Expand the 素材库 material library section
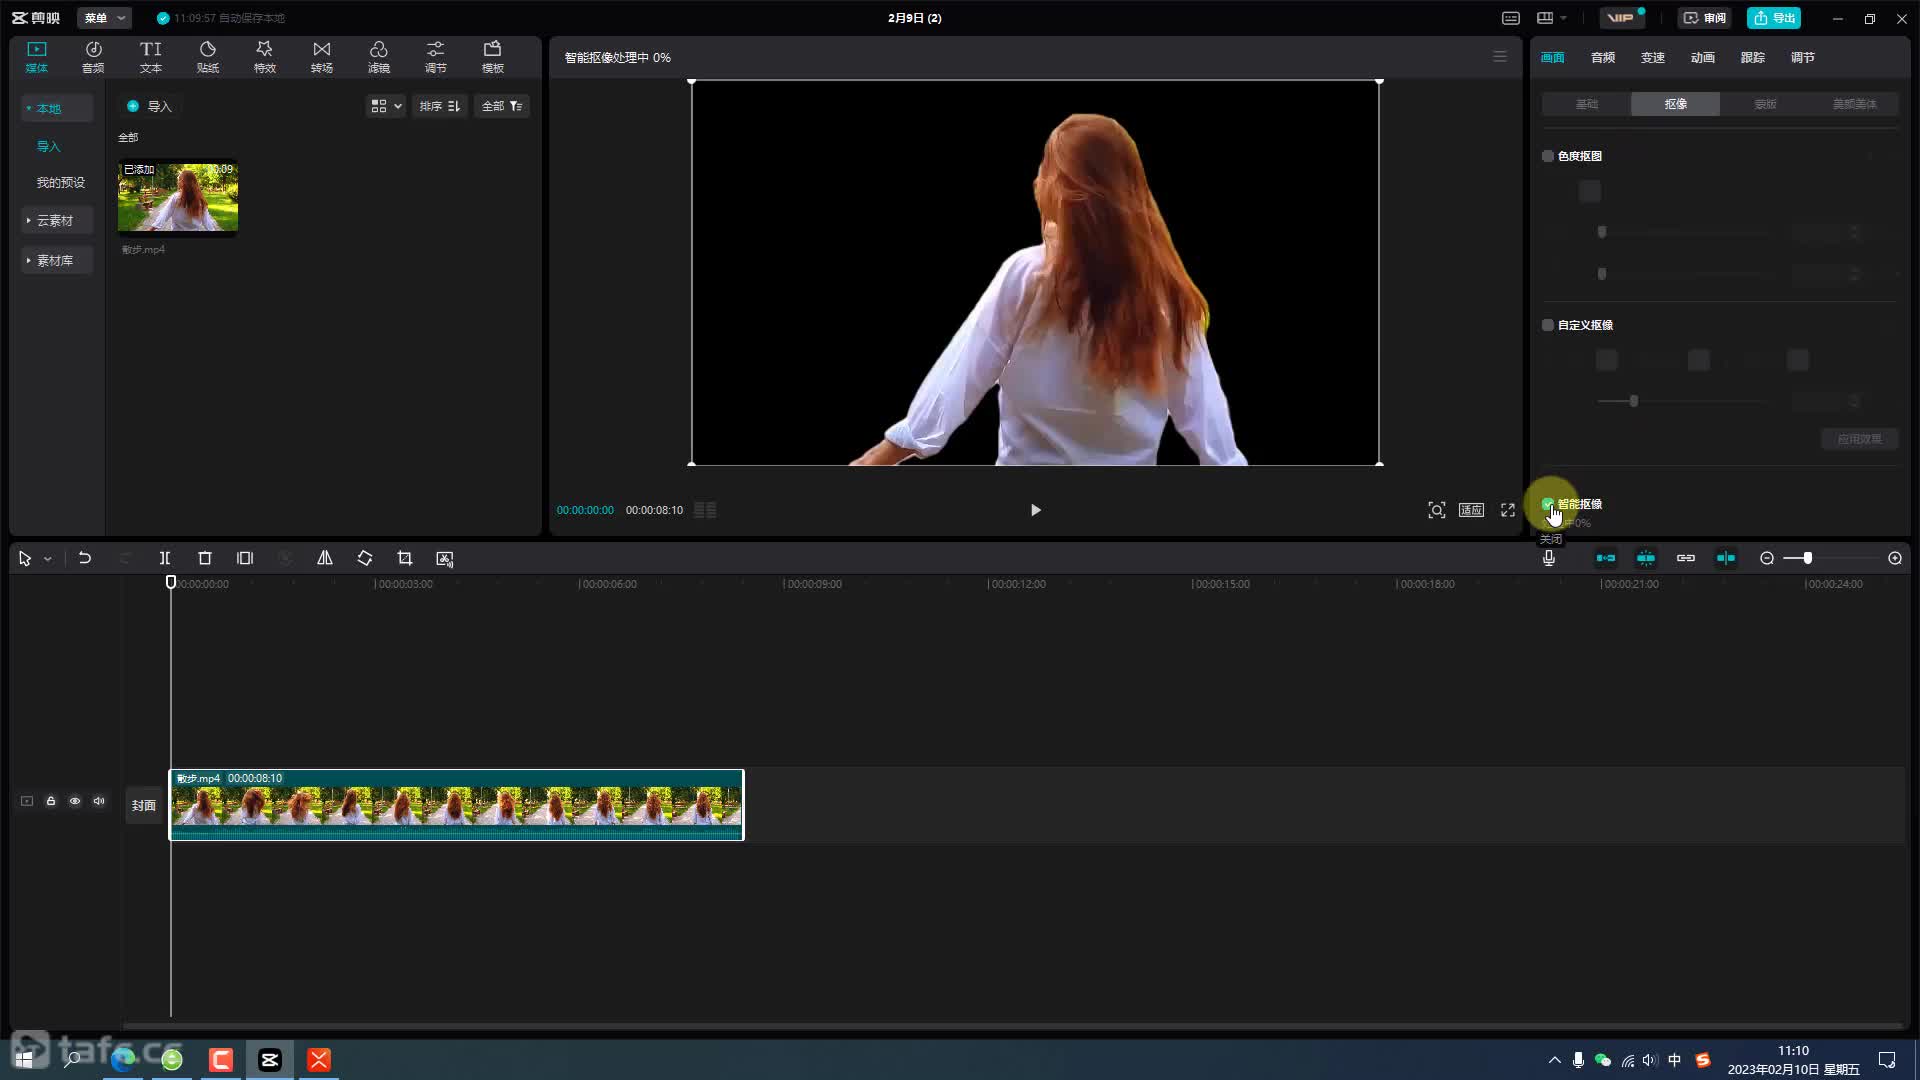The width and height of the screenshot is (1920, 1080). tap(57, 260)
